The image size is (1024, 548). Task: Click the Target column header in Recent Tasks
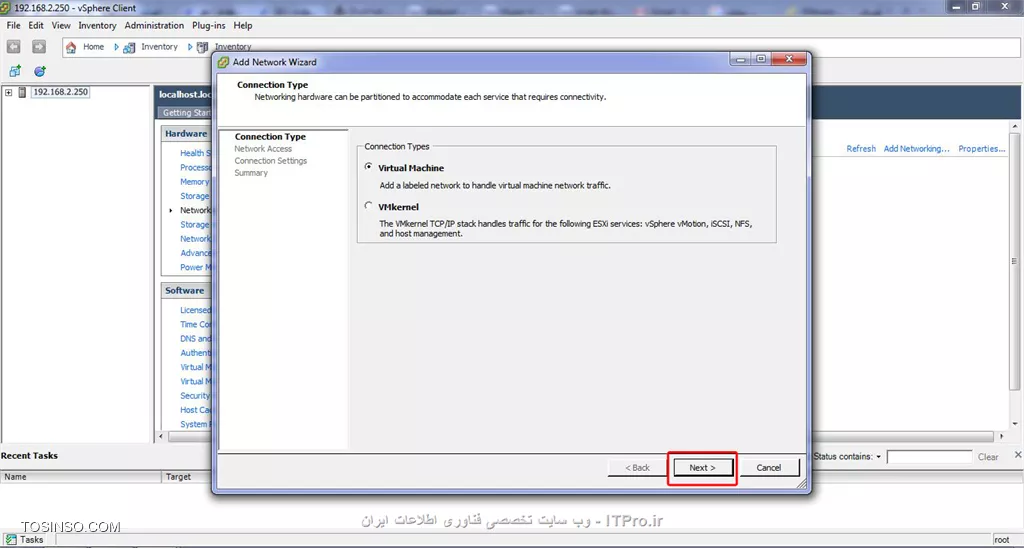[x=187, y=477]
